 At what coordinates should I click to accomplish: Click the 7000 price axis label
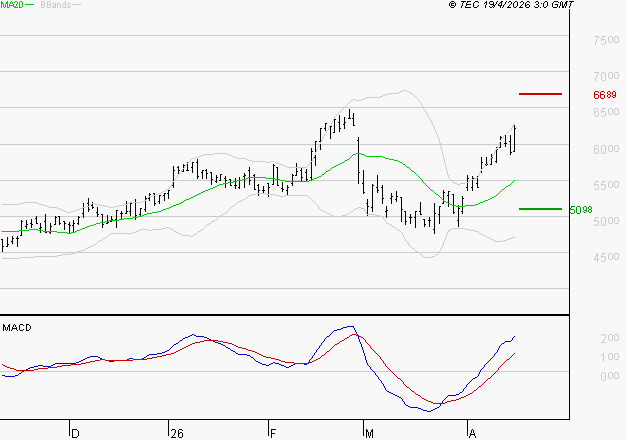click(606, 76)
